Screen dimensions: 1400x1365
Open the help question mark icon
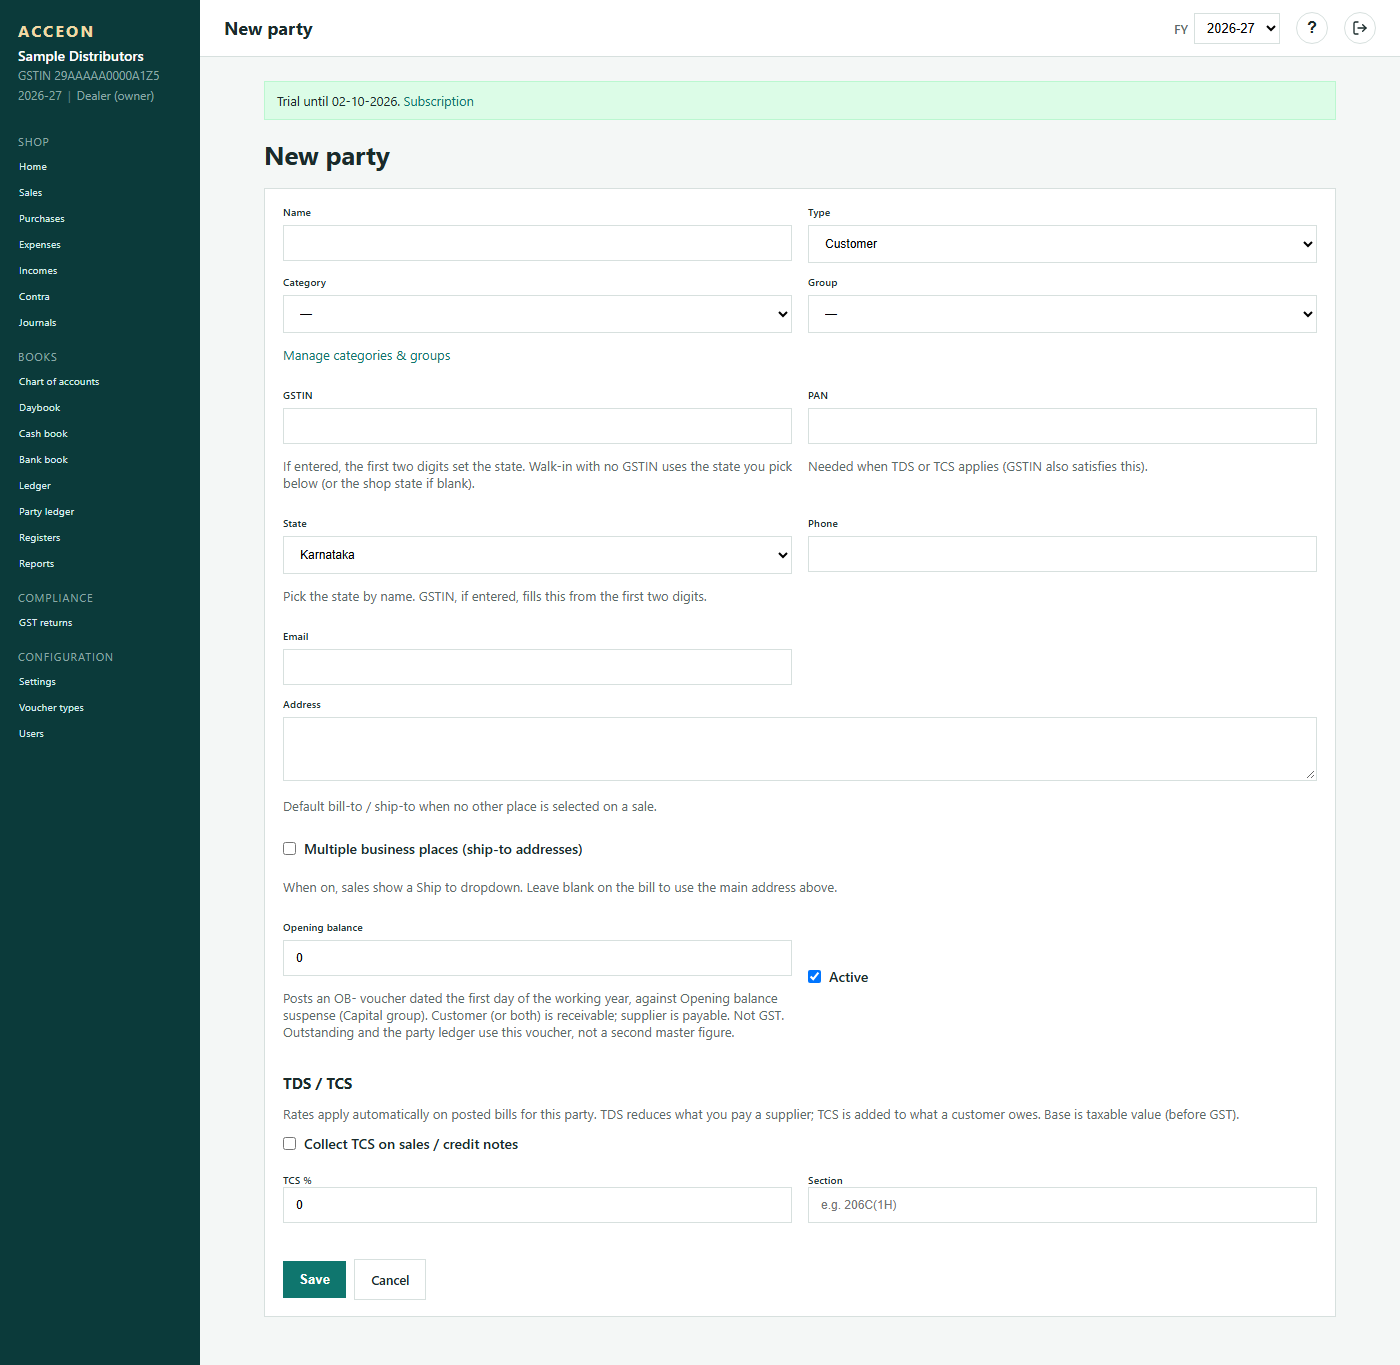click(1311, 28)
